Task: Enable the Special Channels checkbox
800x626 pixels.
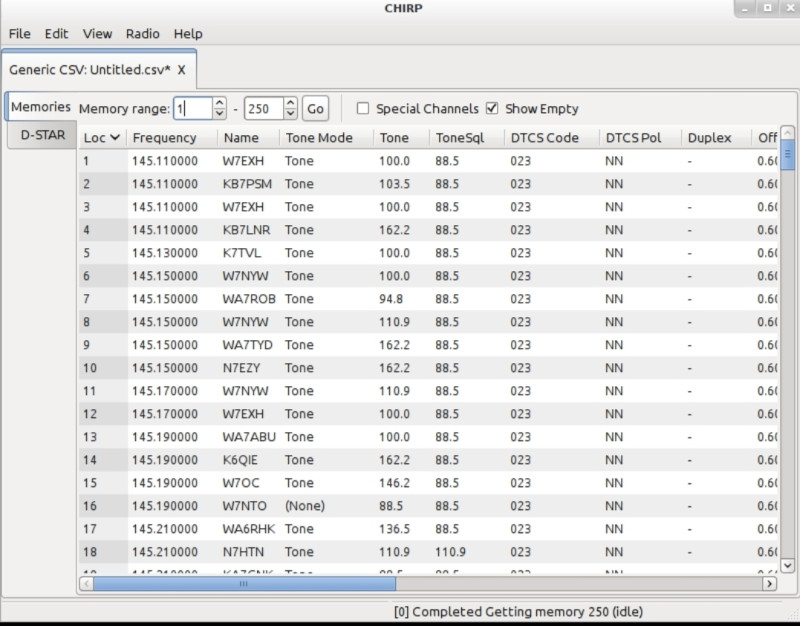Action: click(364, 109)
